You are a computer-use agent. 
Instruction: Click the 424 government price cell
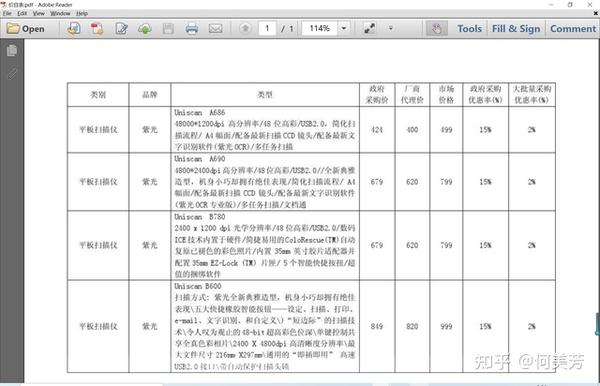click(377, 130)
